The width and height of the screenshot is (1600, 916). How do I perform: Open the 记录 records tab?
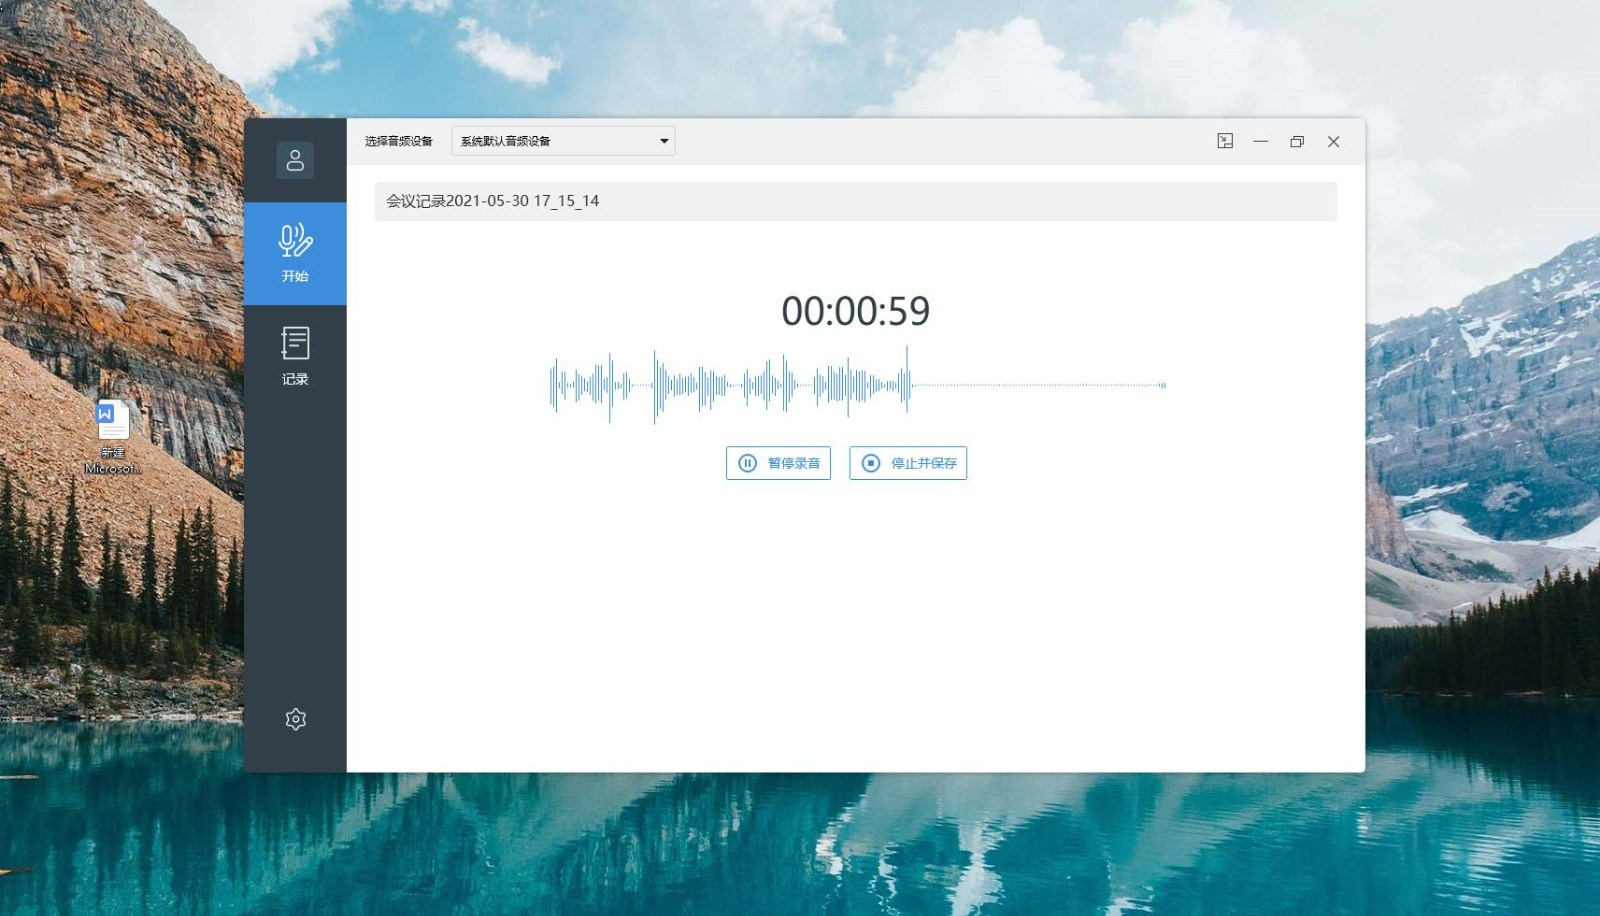point(295,356)
